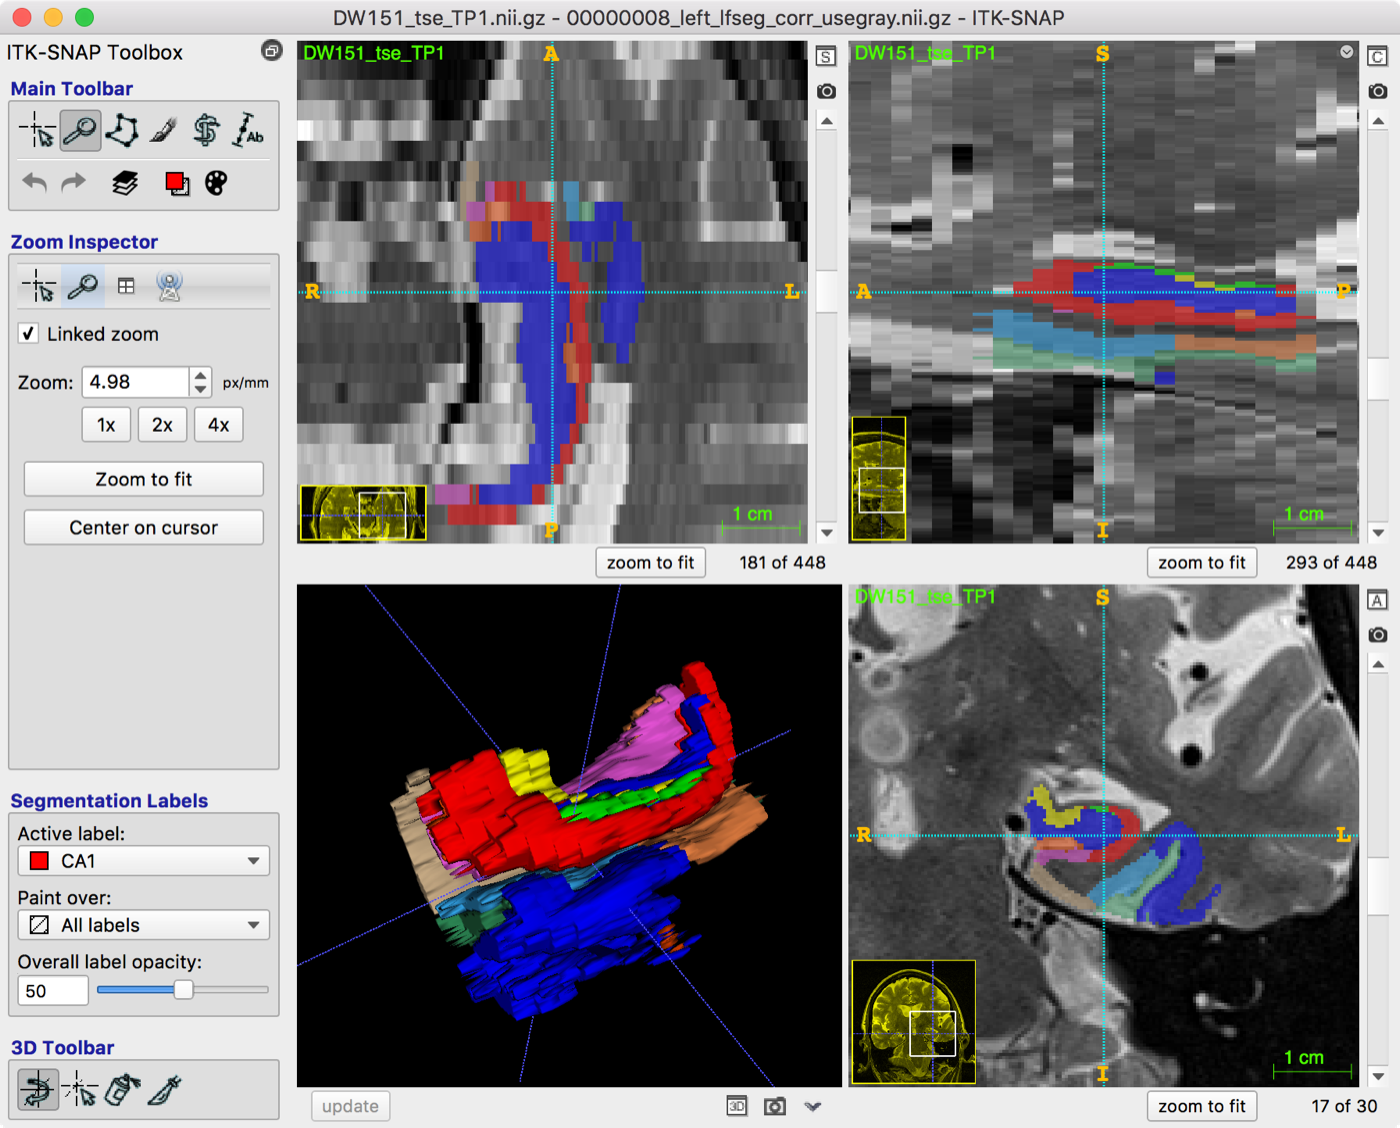Select the 3D trackball rotation tool
This screenshot has width=1400, height=1128.
(38, 1090)
